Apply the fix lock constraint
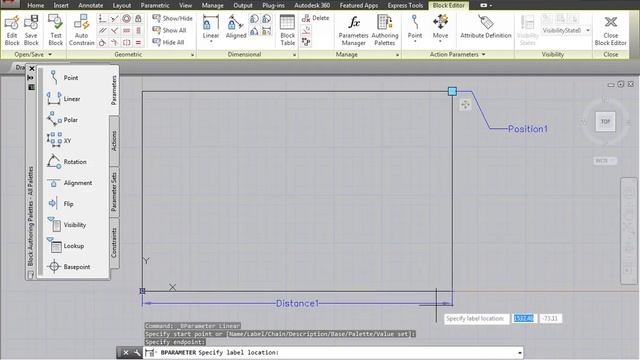This screenshot has height=360, width=640. 138,19
